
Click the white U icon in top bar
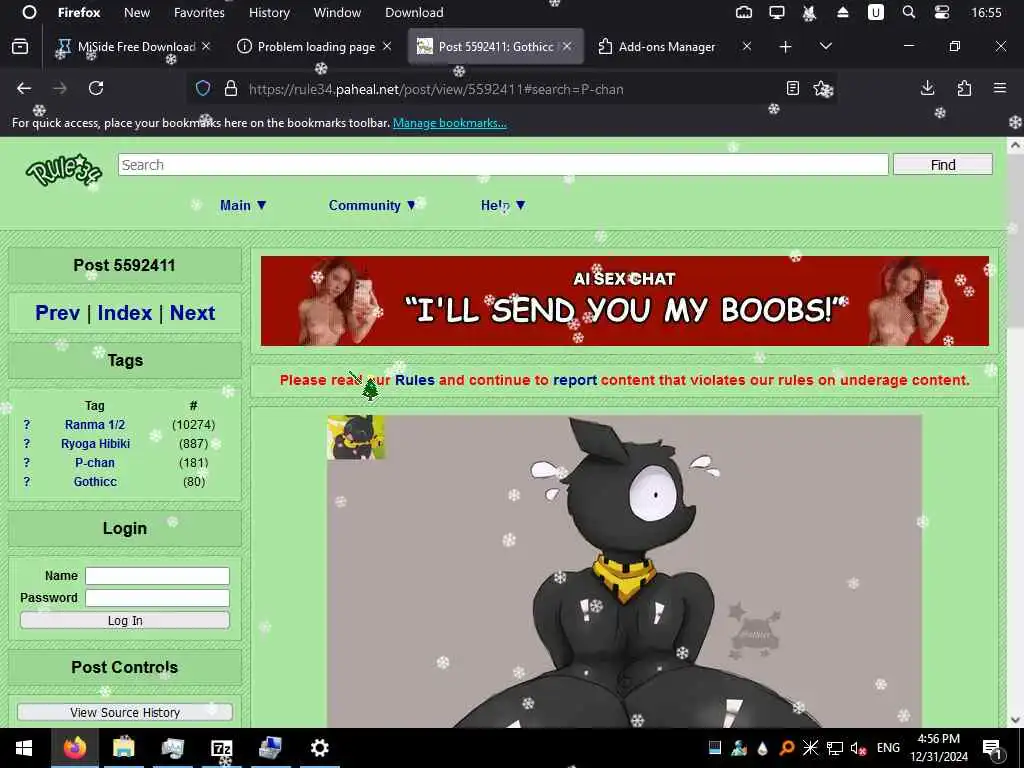[875, 12]
